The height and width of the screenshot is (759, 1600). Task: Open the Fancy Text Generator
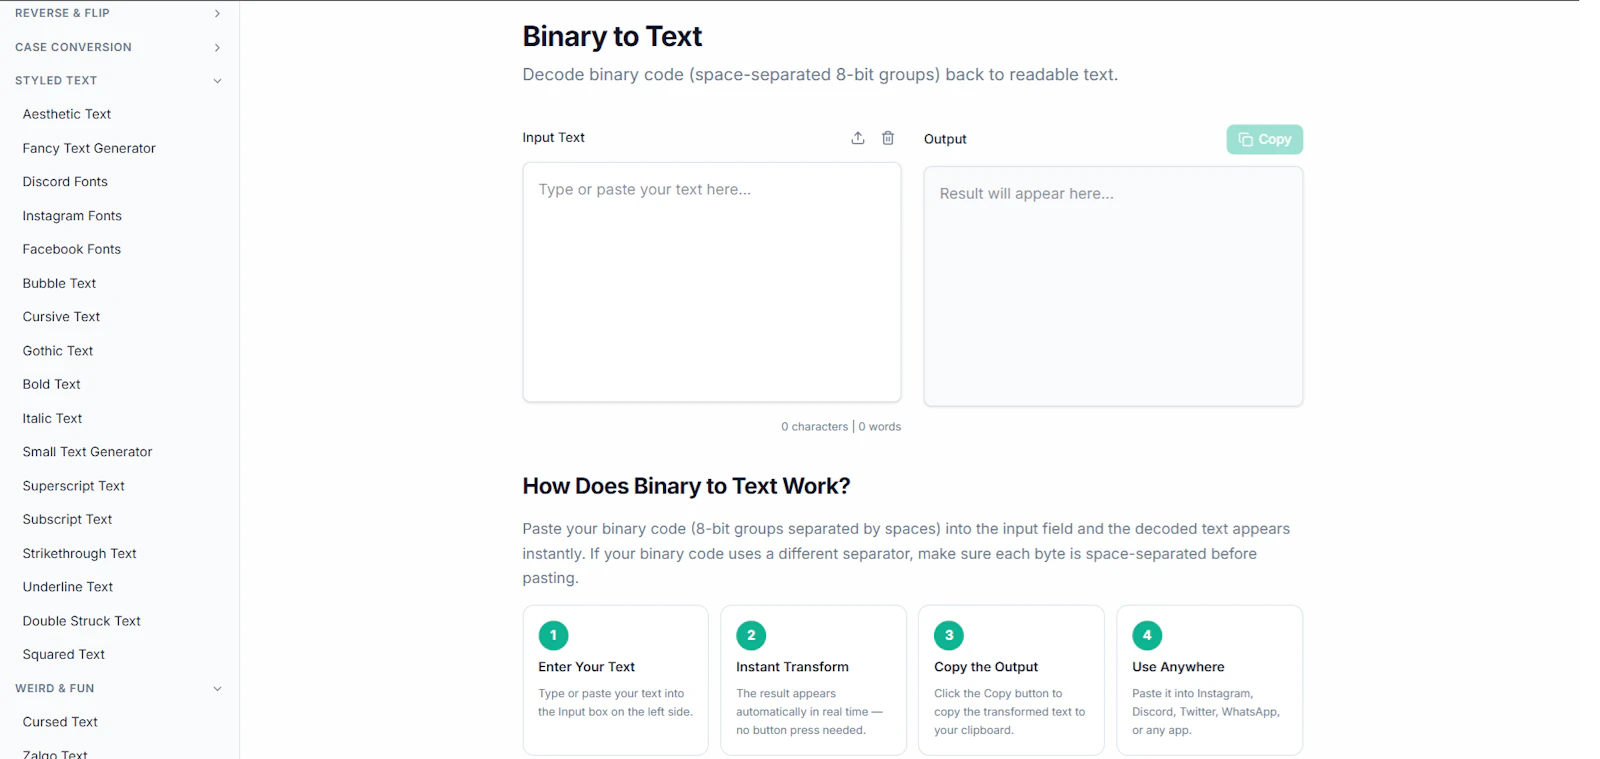coord(89,148)
